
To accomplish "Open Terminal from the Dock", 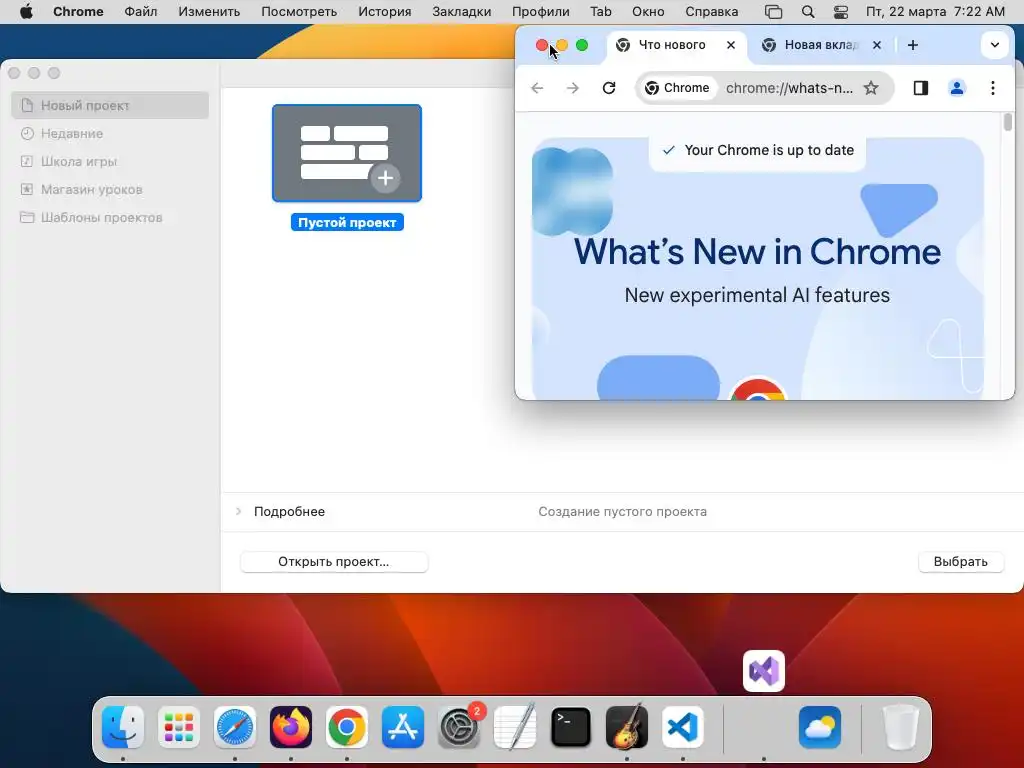I will pyautogui.click(x=571, y=727).
